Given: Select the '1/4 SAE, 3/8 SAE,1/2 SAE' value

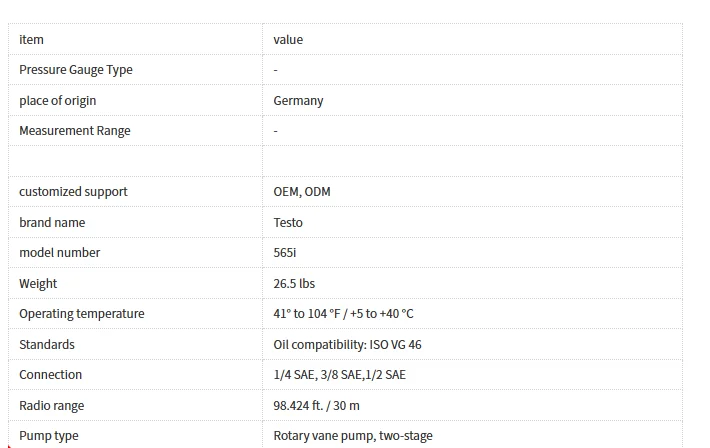Looking at the screenshot, I should point(340,375).
